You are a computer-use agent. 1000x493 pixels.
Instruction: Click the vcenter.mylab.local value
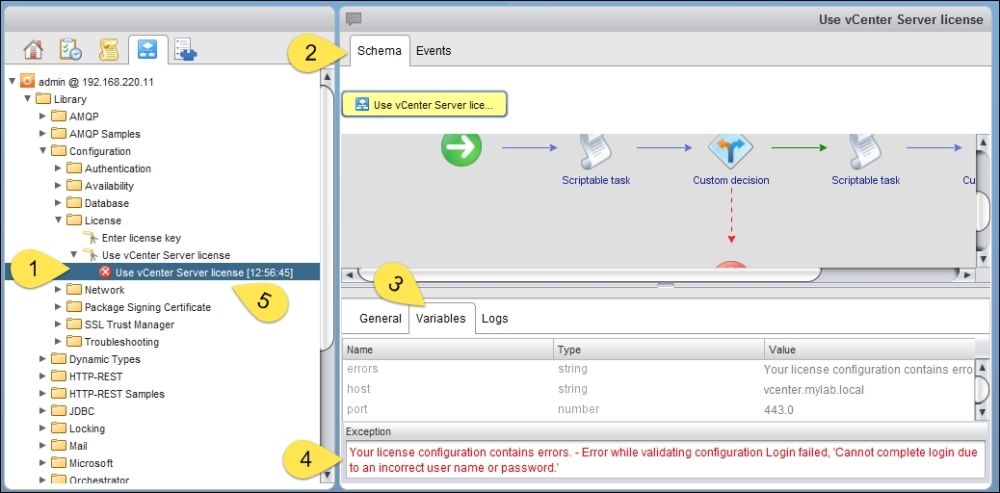813,389
